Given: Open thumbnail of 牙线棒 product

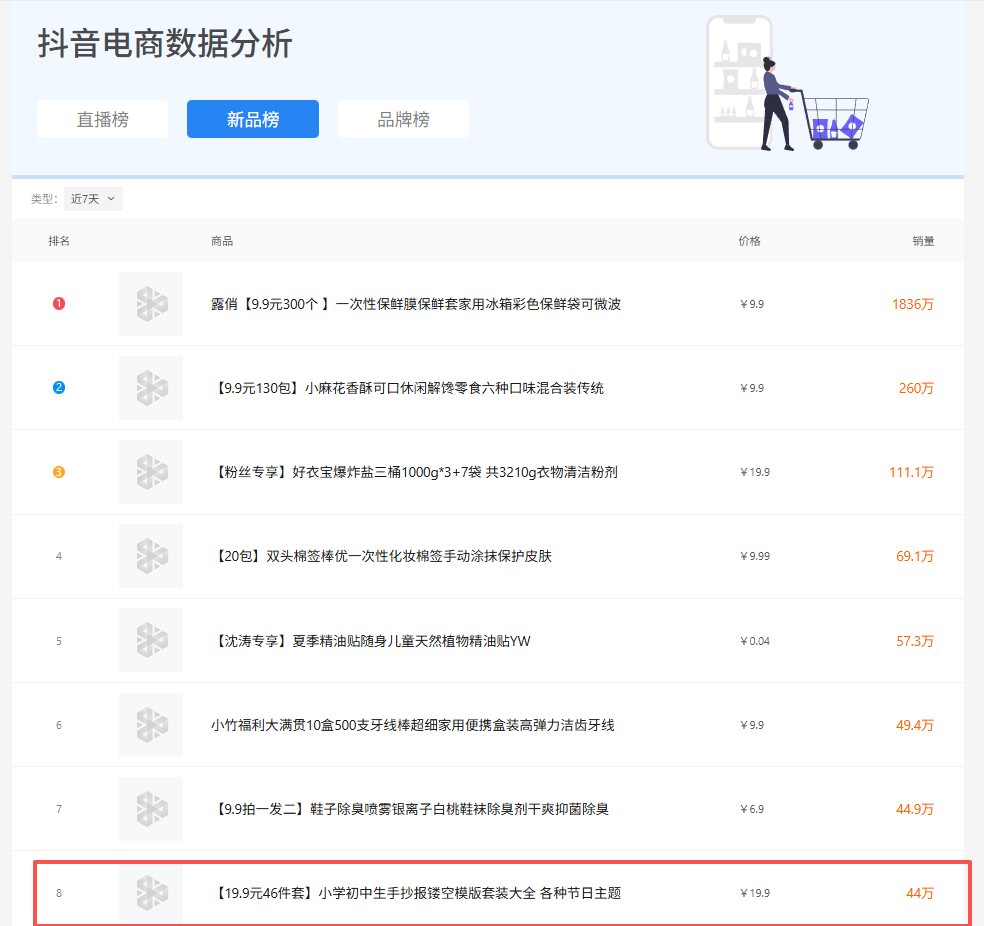Looking at the screenshot, I should 151,725.
